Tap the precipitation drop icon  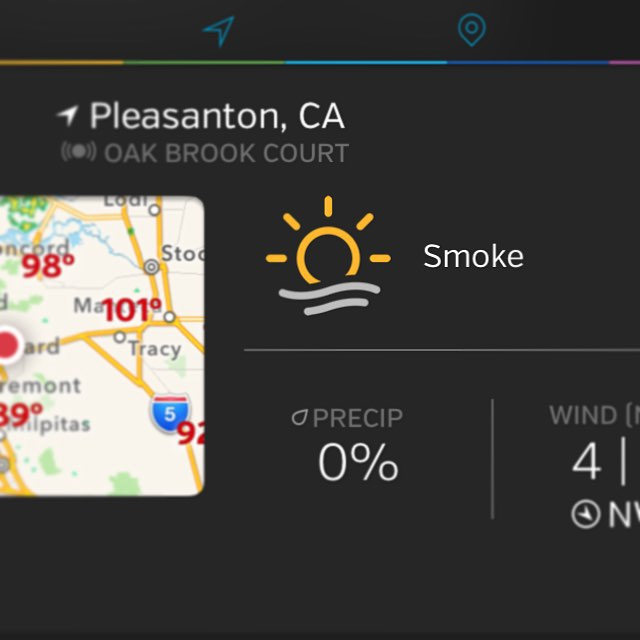tap(300, 418)
